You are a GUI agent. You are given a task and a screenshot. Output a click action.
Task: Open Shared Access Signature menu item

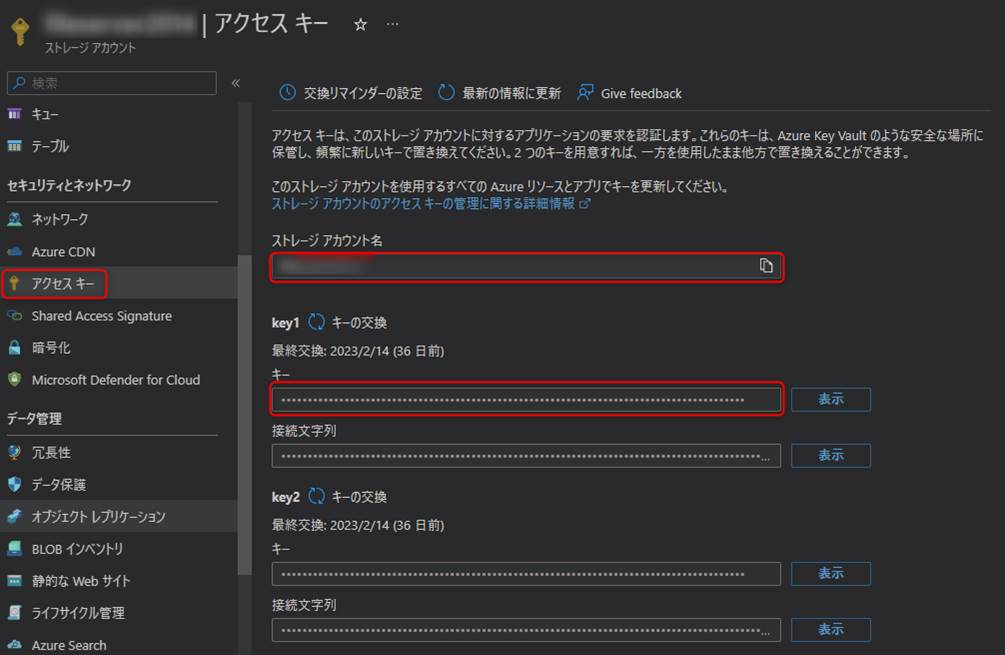pos(101,316)
